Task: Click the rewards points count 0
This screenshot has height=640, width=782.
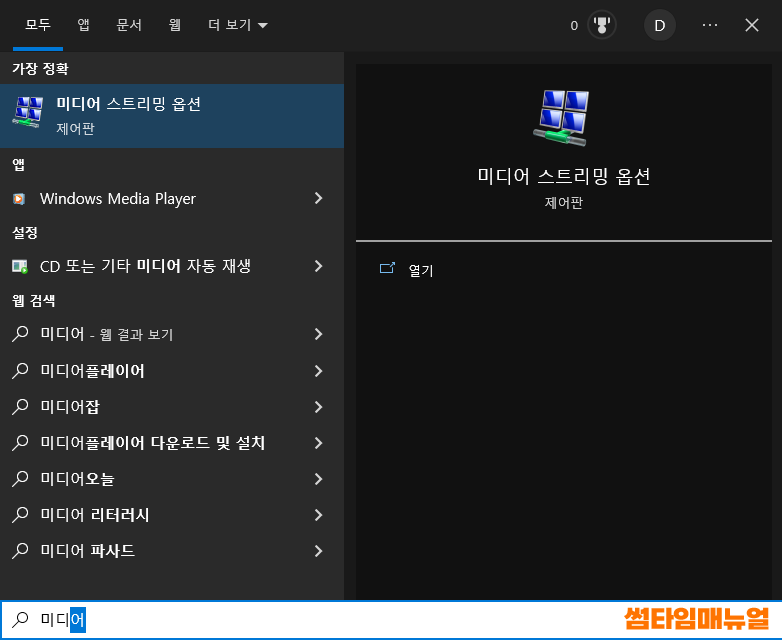Action: coord(574,25)
